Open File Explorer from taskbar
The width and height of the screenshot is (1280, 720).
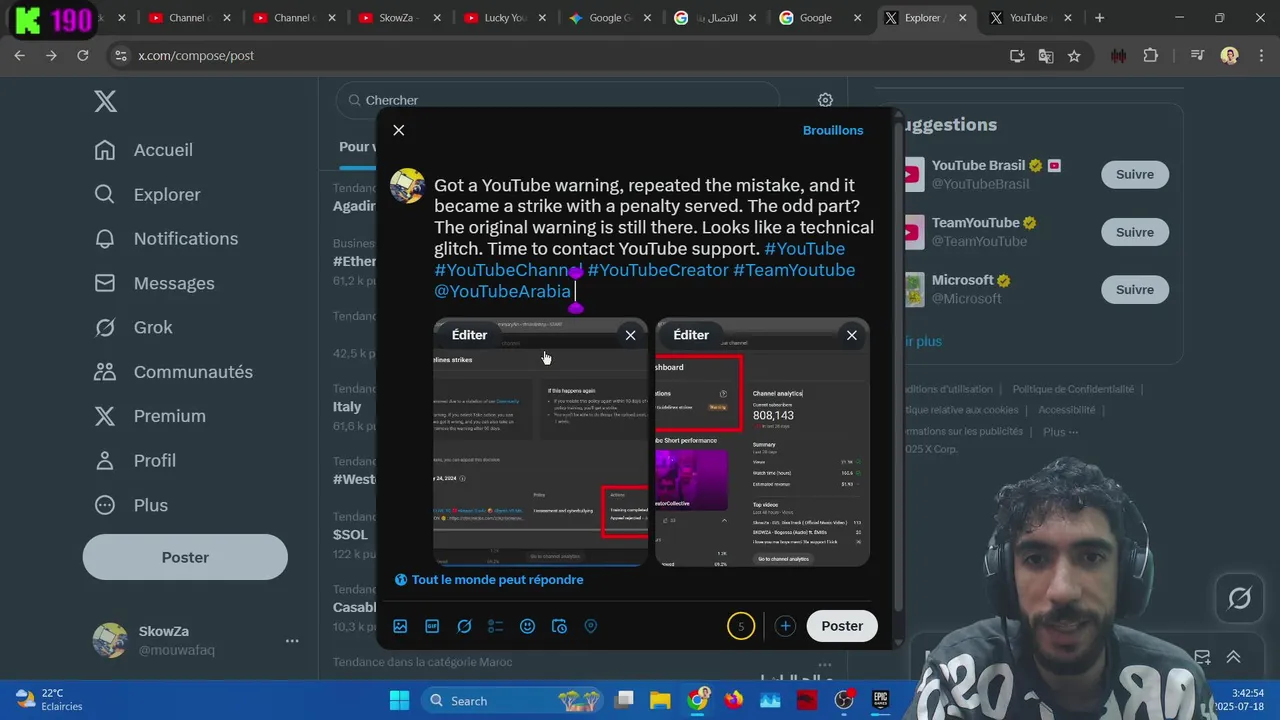click(660, 701)
